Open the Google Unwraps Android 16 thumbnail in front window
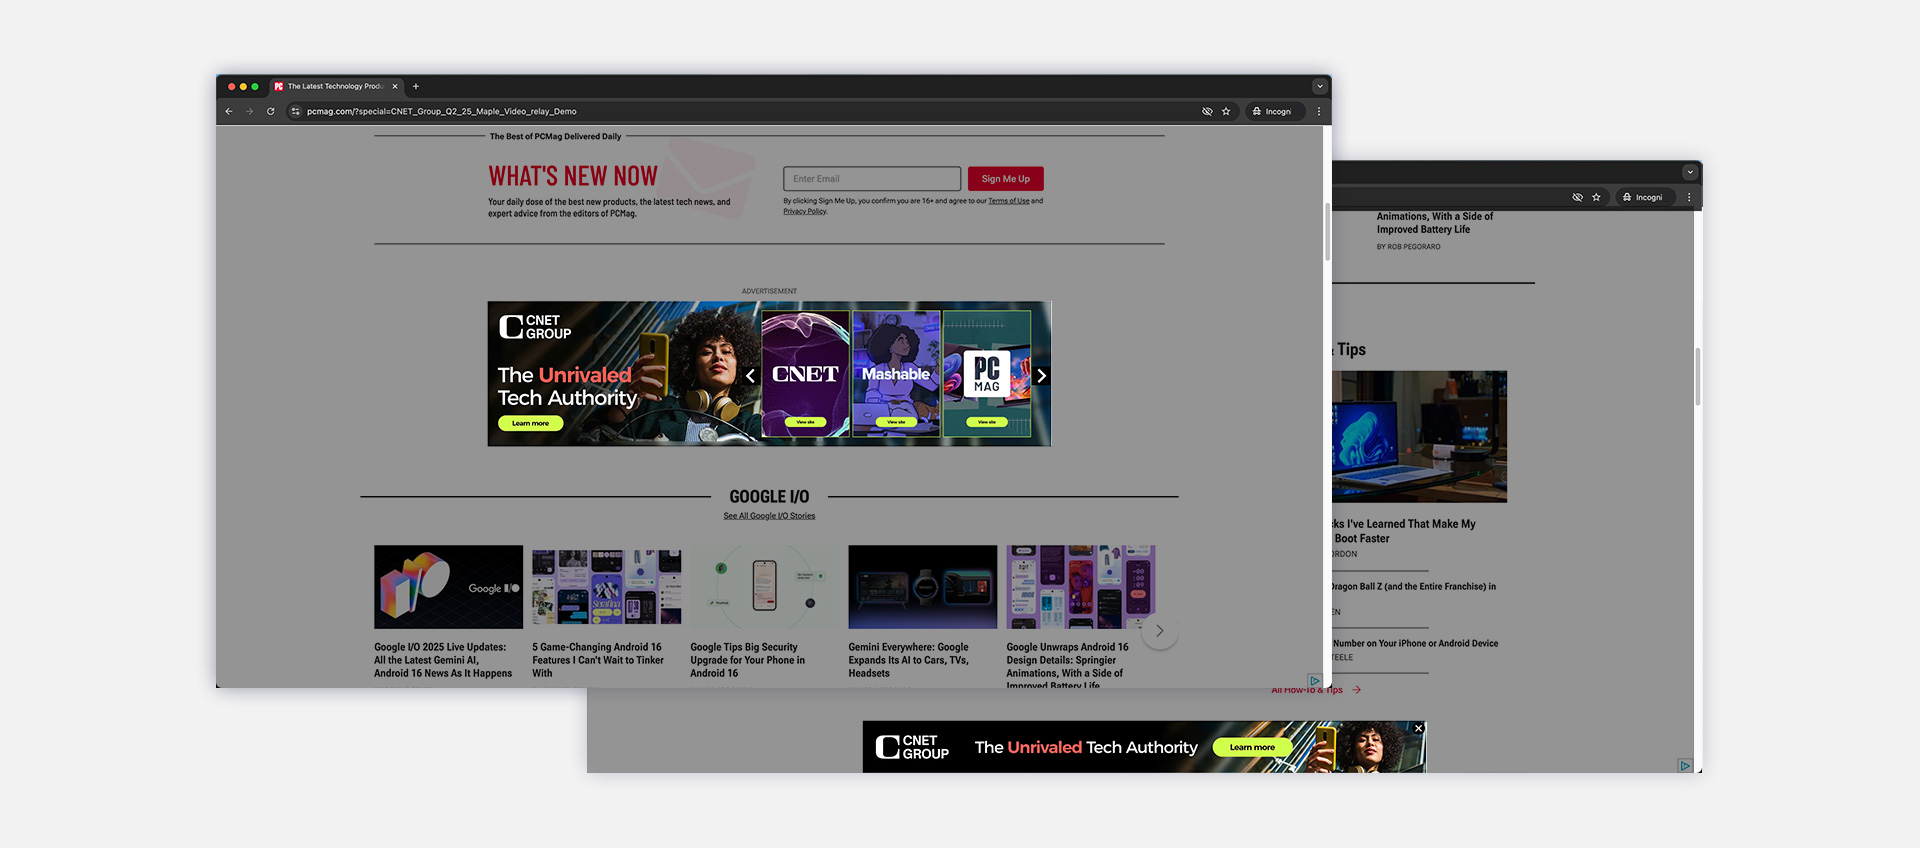 click(x=1080, y=587)
